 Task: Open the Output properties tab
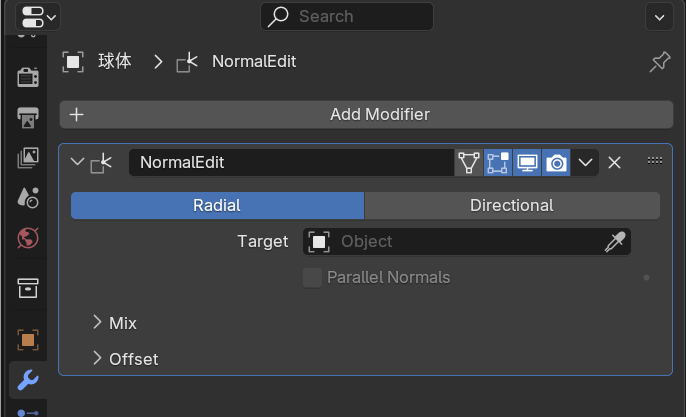click(28, 117)
